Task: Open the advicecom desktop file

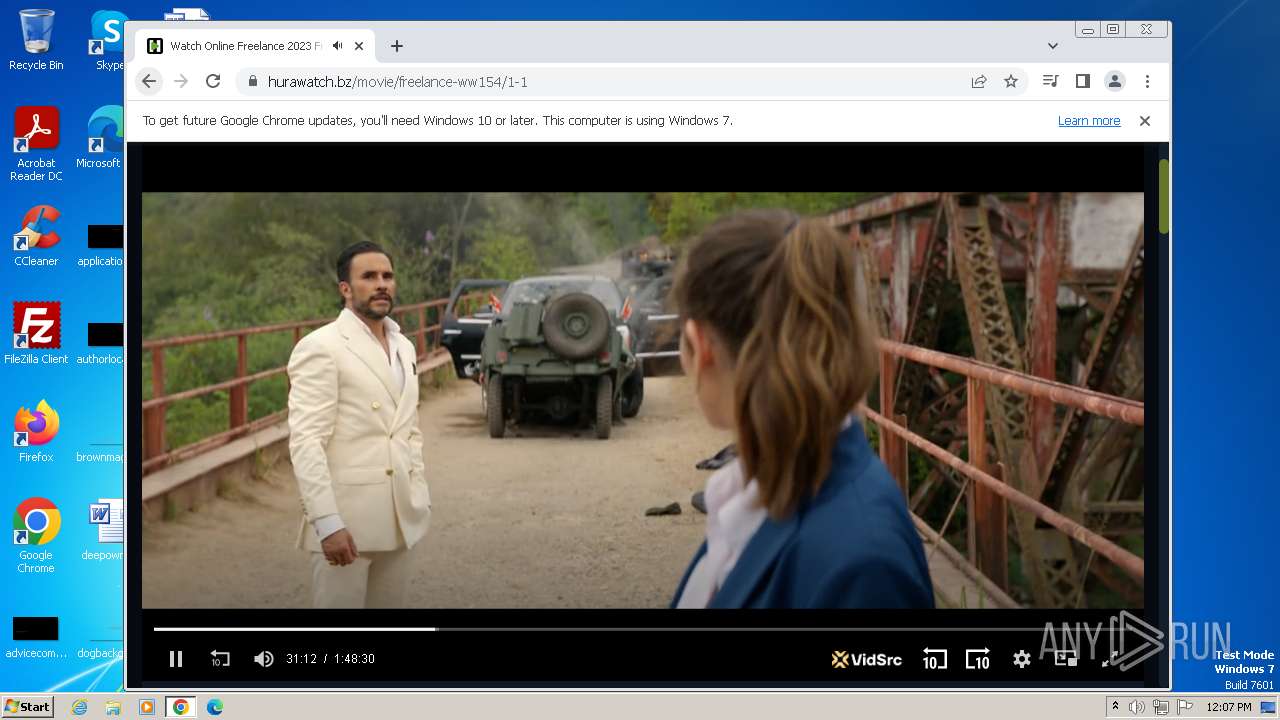Action: point(36,637)
